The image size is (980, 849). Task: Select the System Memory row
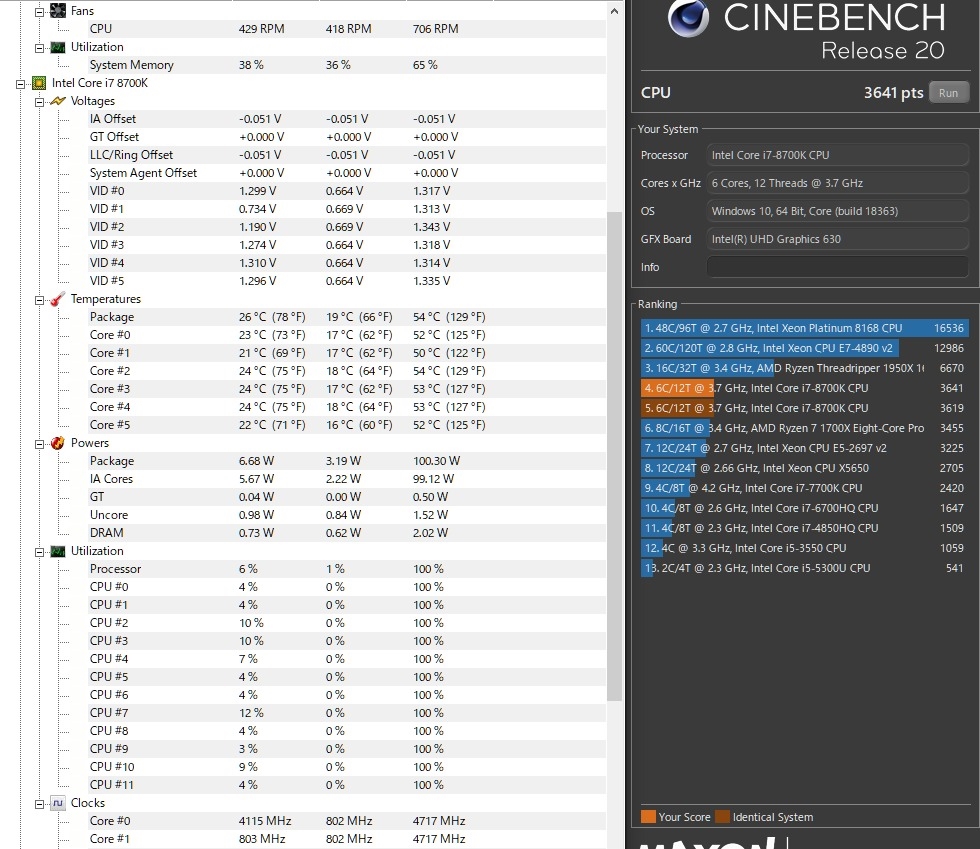(348, 65)
